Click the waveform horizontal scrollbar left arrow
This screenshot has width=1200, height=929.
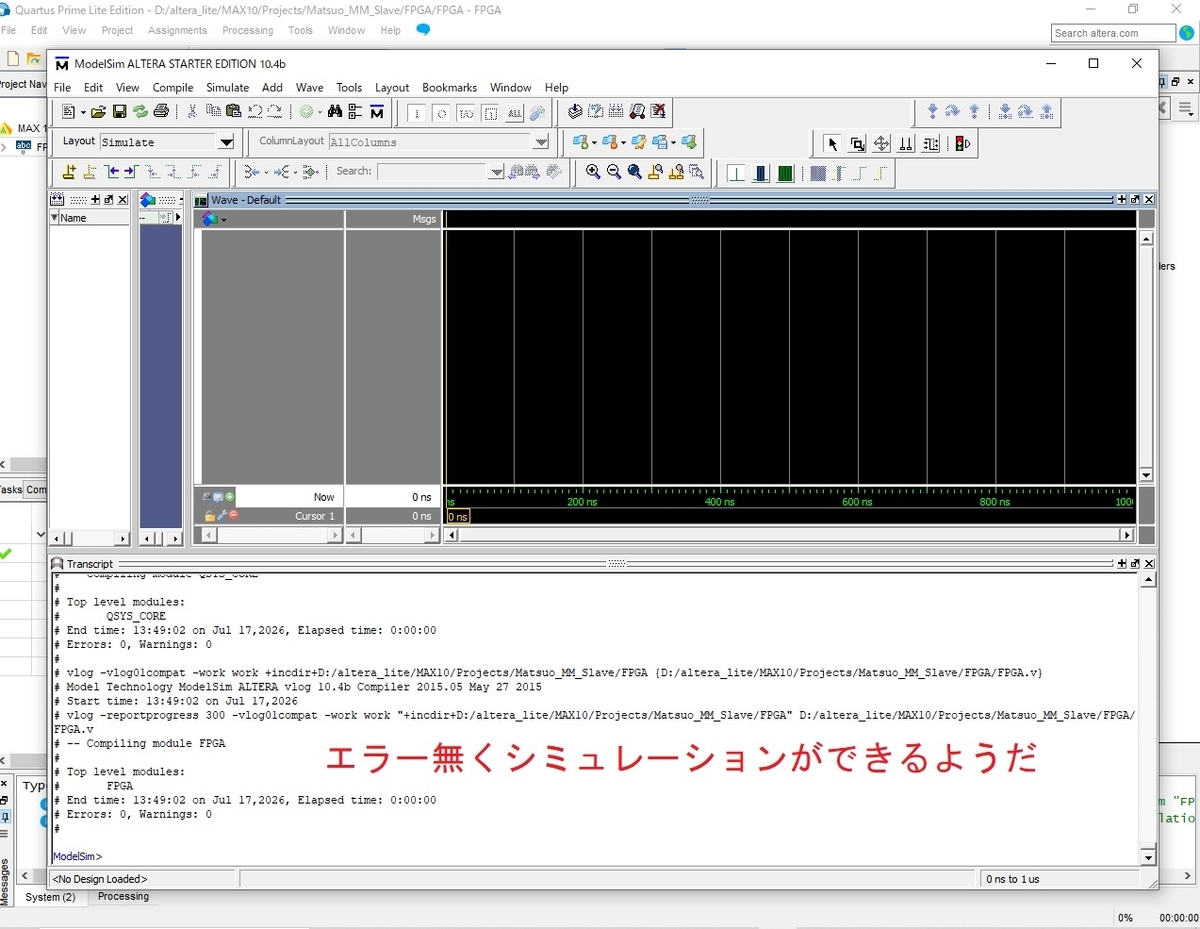450,536
